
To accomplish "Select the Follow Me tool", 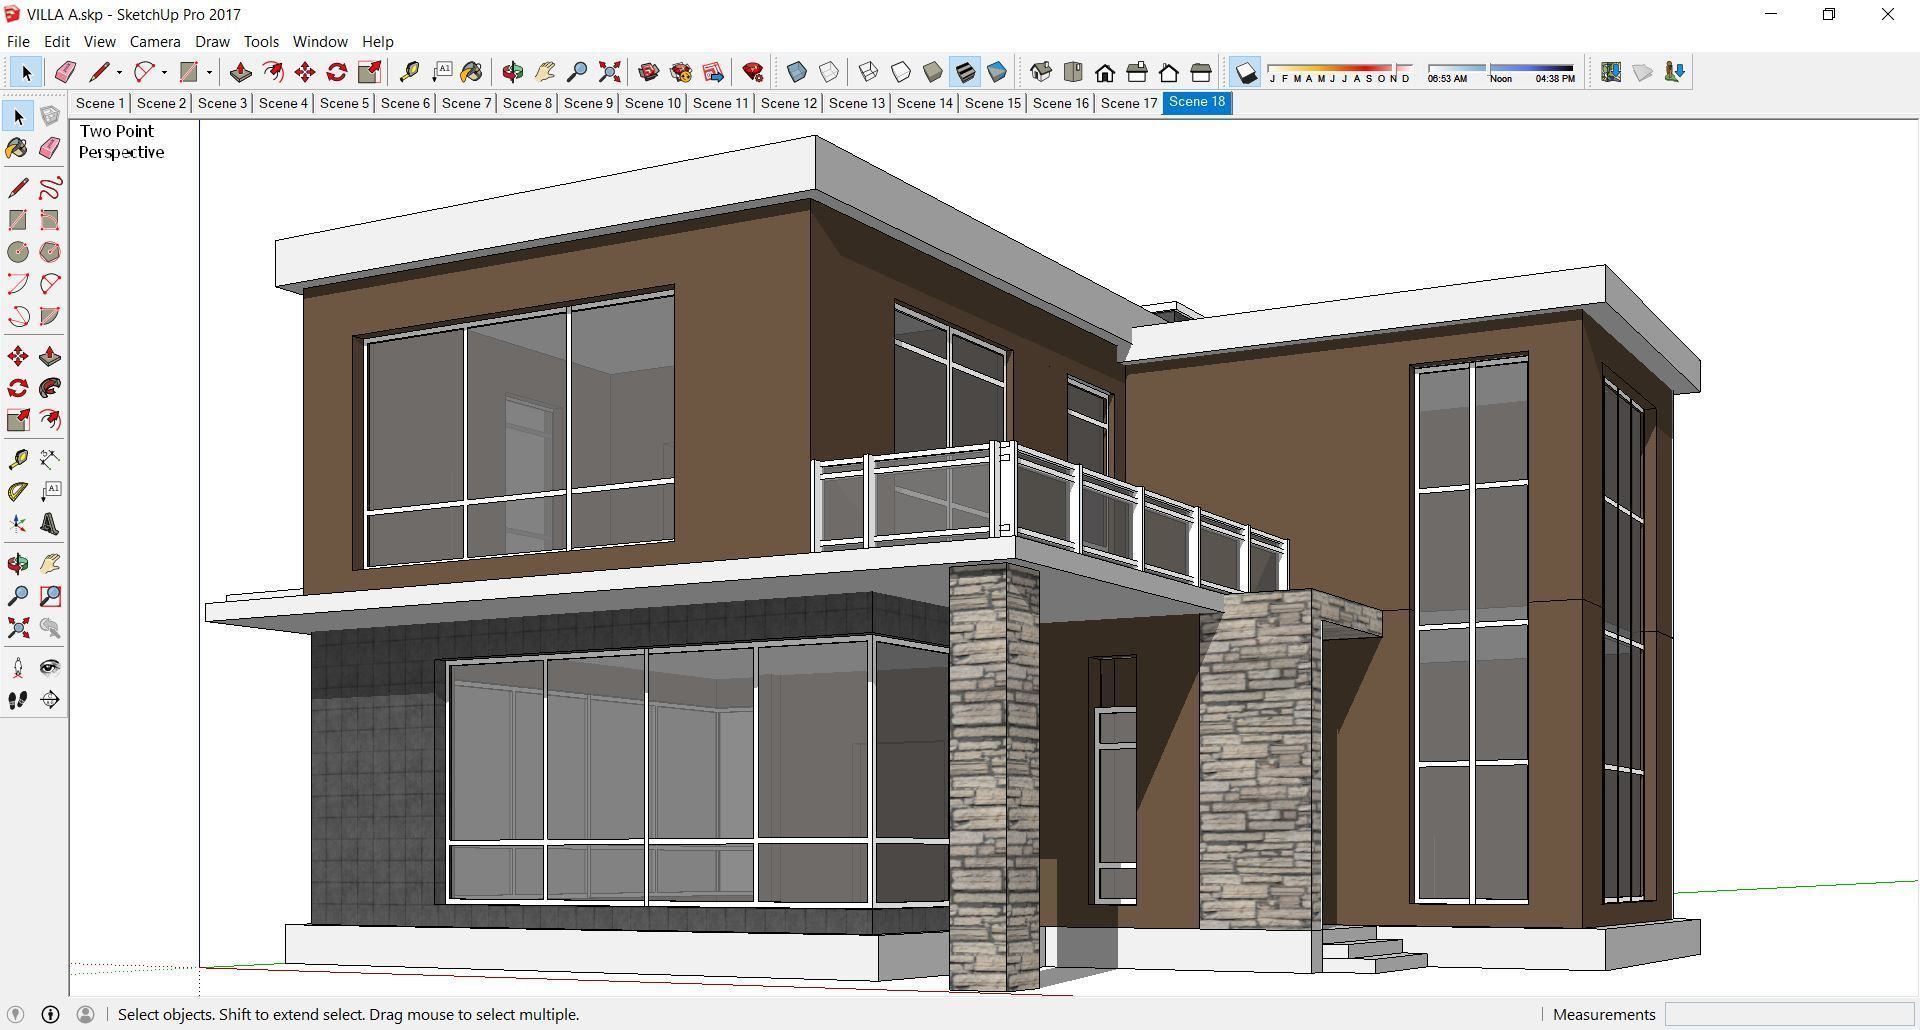I will 50,388.
